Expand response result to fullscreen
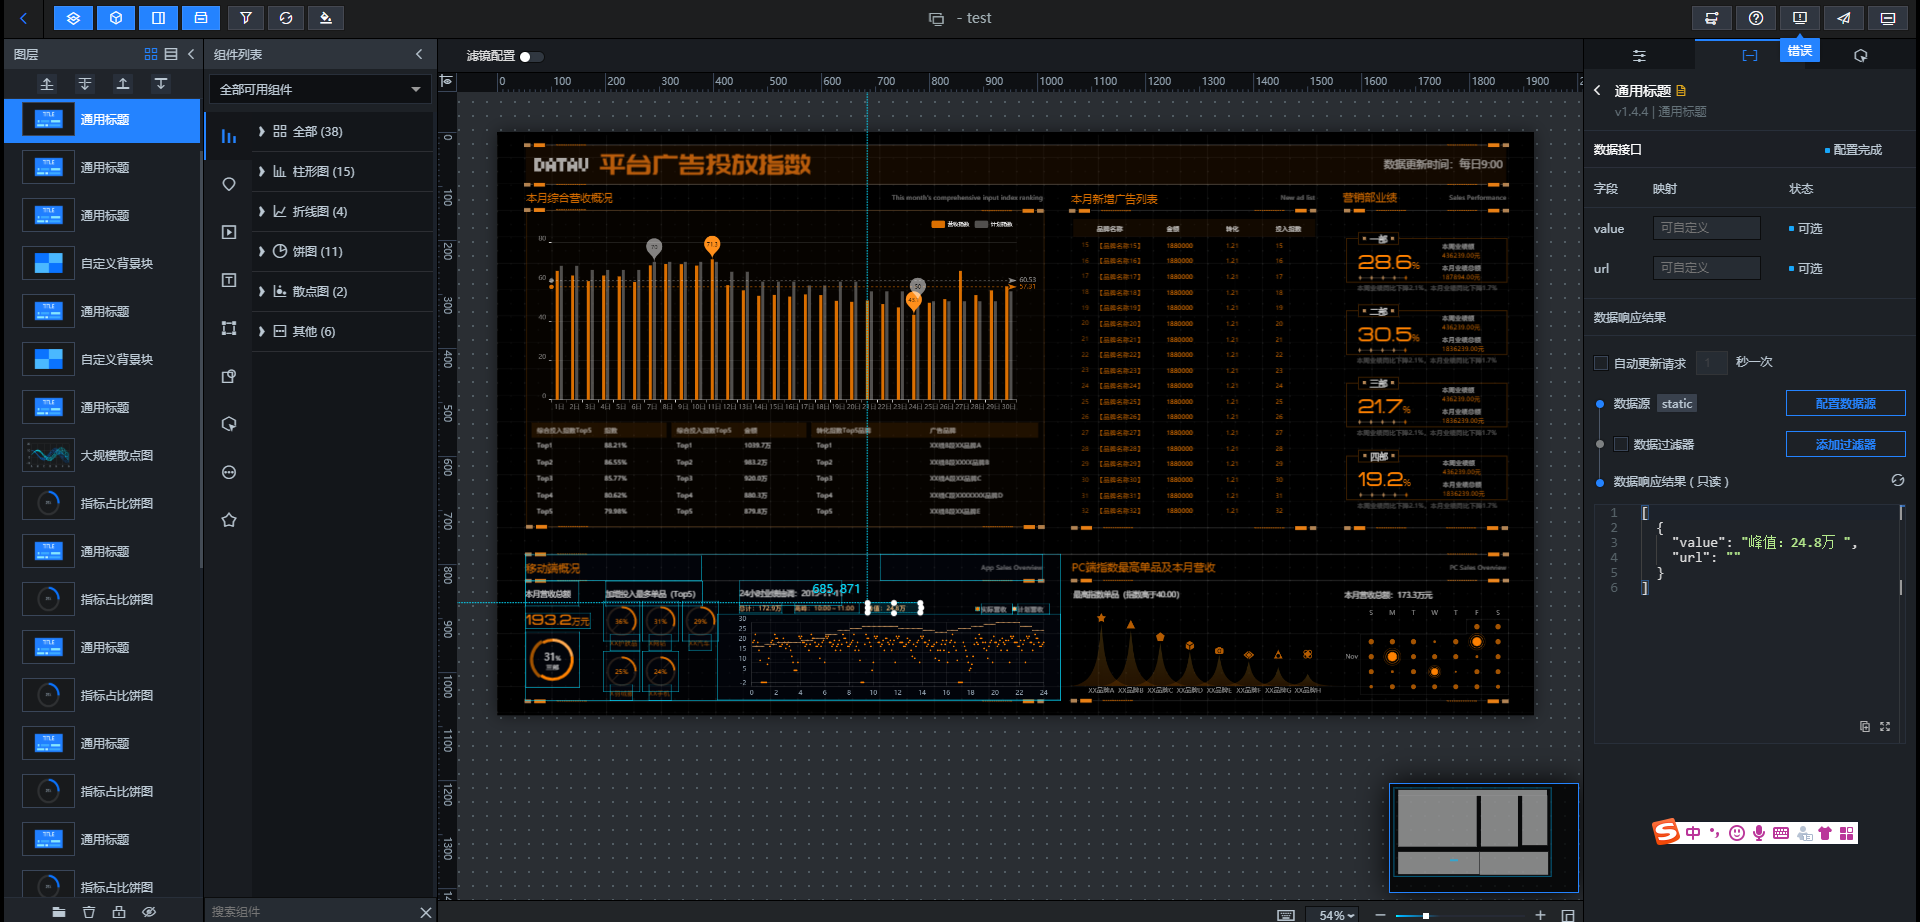This screenshot has width=1920, height=922. coord(1885,727)
